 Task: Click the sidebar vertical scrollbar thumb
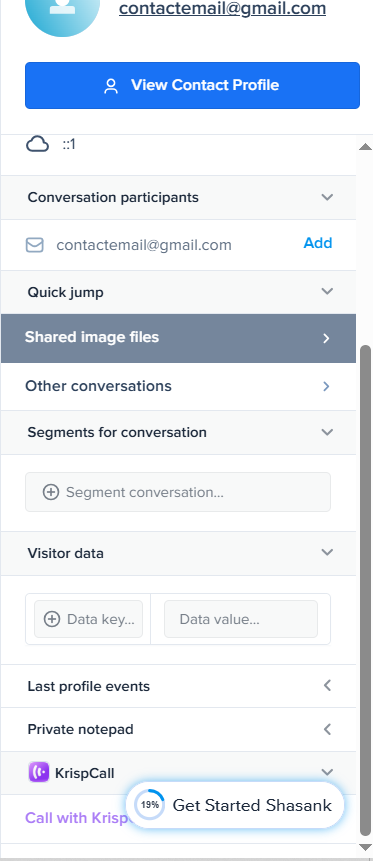coord(365,590)
